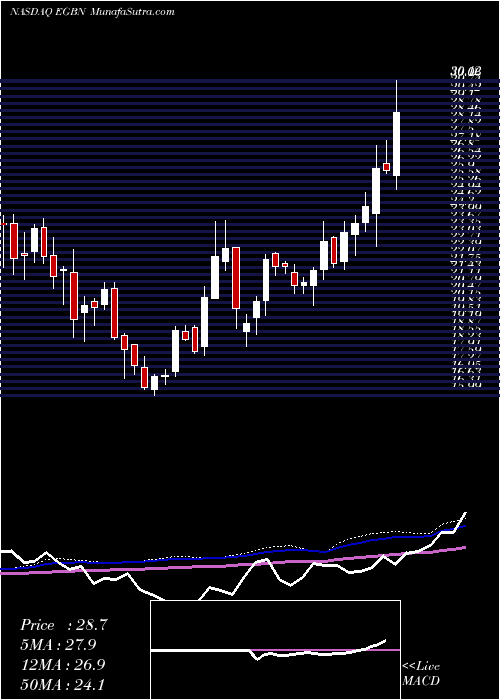Click the large red candle in chart middle

click(x=236, y=278)
